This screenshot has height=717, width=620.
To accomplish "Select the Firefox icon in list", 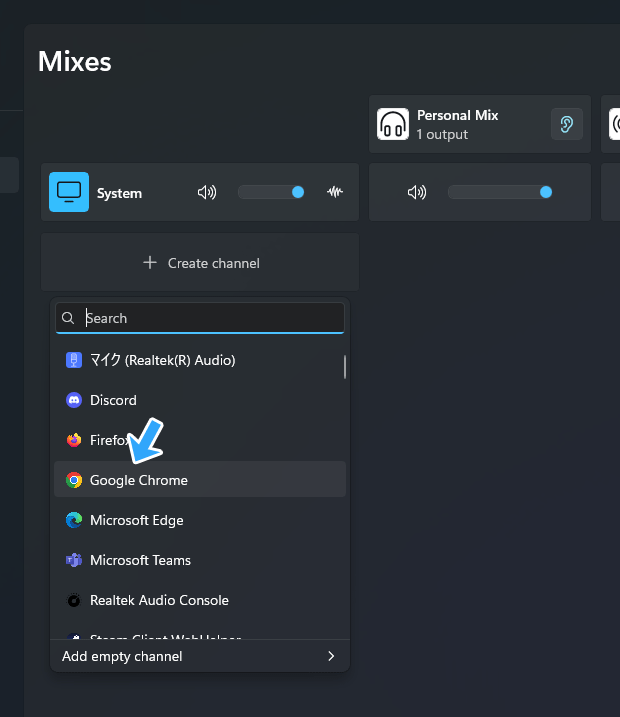I will (74, 440).
